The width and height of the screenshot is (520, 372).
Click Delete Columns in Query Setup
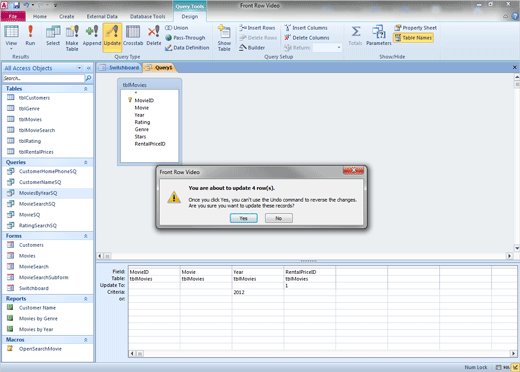point(307,38)
